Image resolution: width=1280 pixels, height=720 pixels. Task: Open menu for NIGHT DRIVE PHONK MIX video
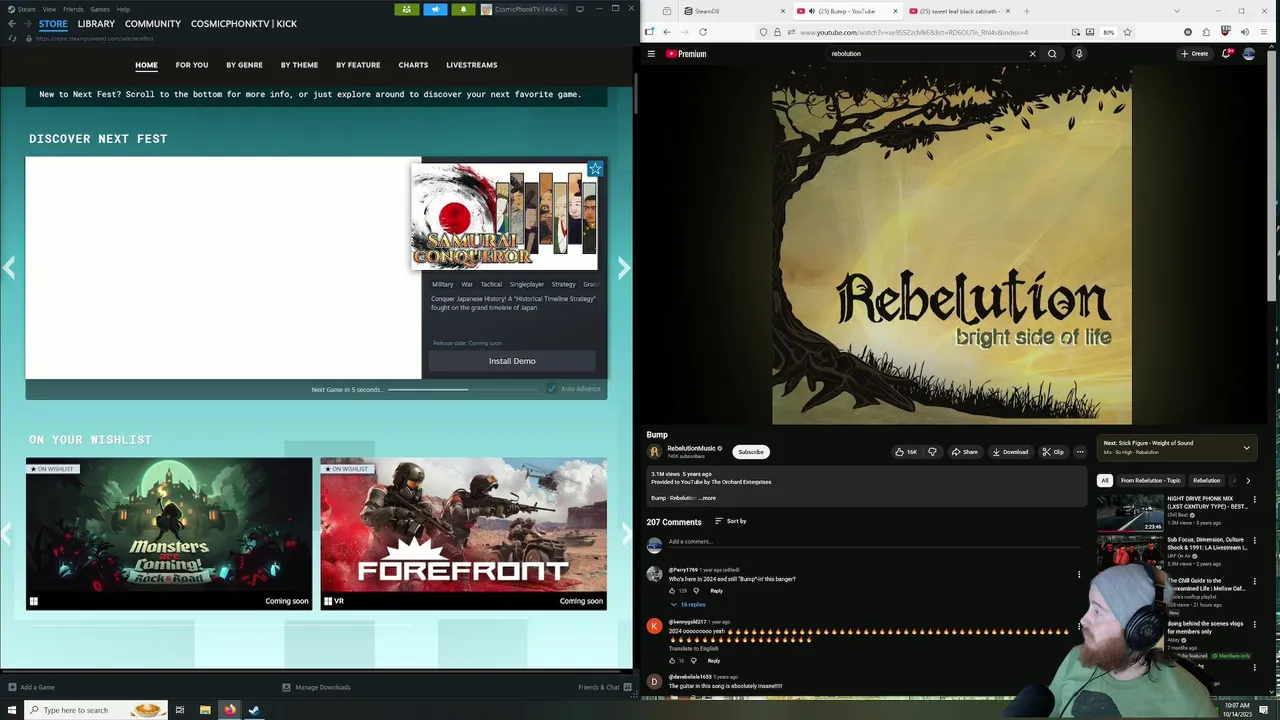(1254, 500)
